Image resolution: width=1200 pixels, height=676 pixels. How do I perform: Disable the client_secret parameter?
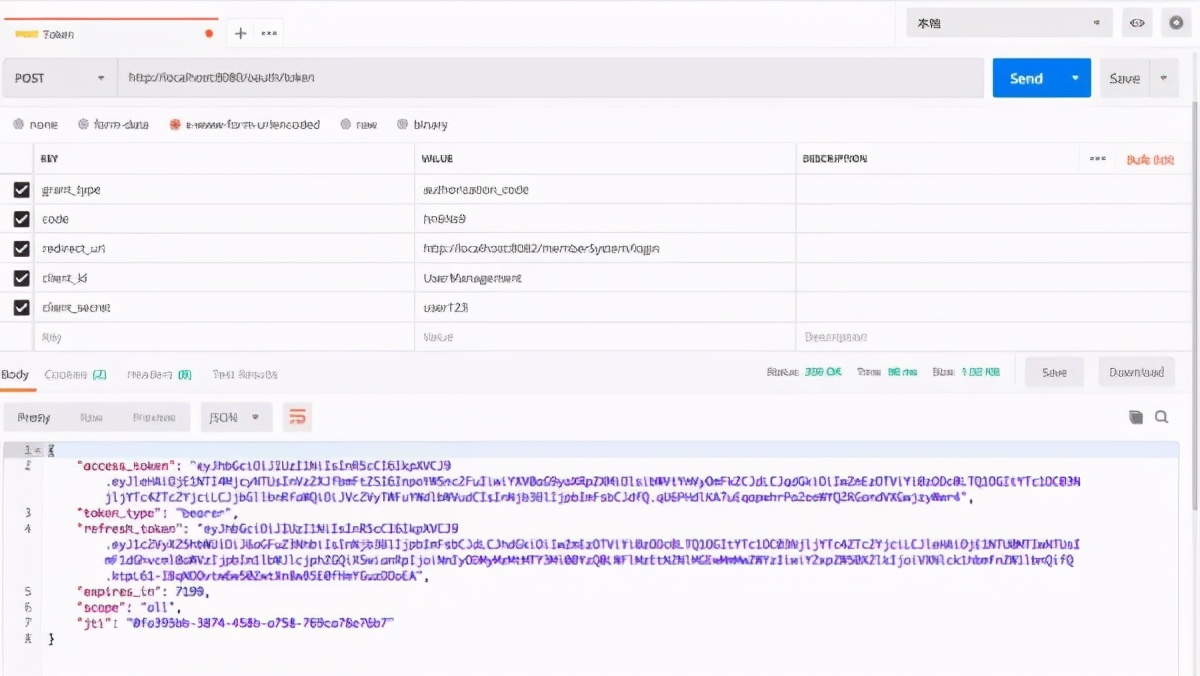coord(20,308)
